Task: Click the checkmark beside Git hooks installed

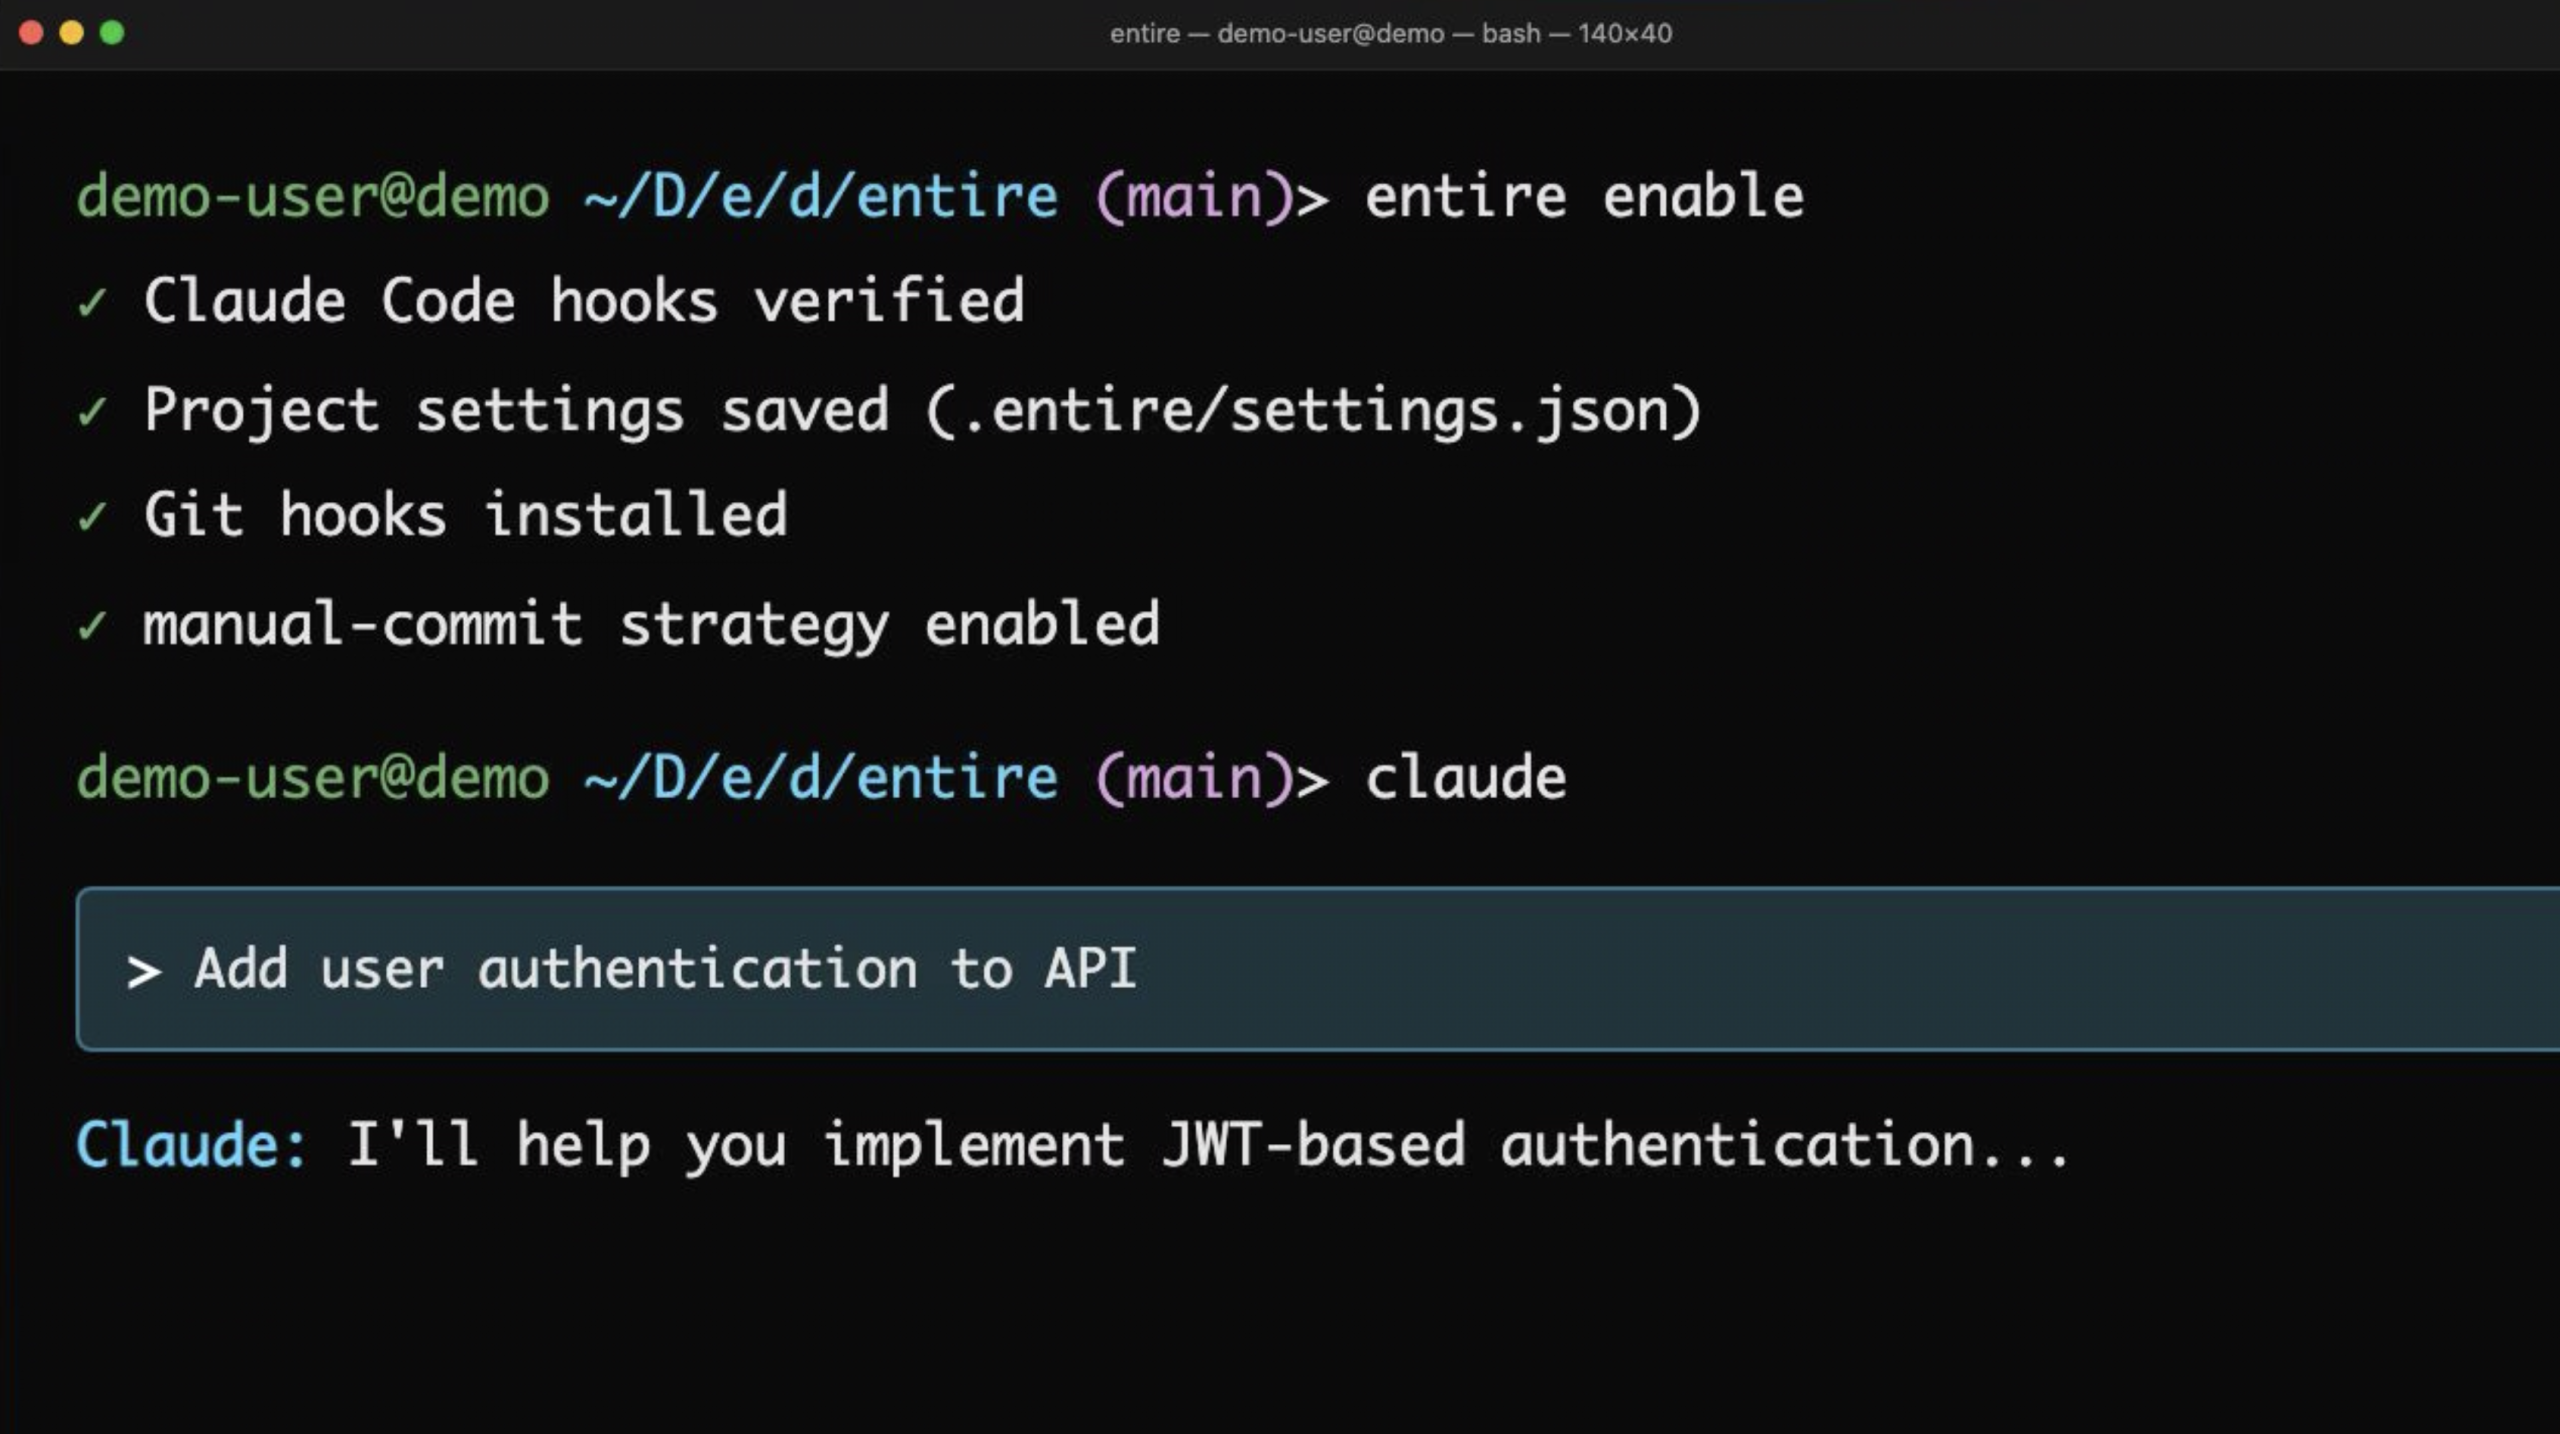Action: (x=92, y=517)
